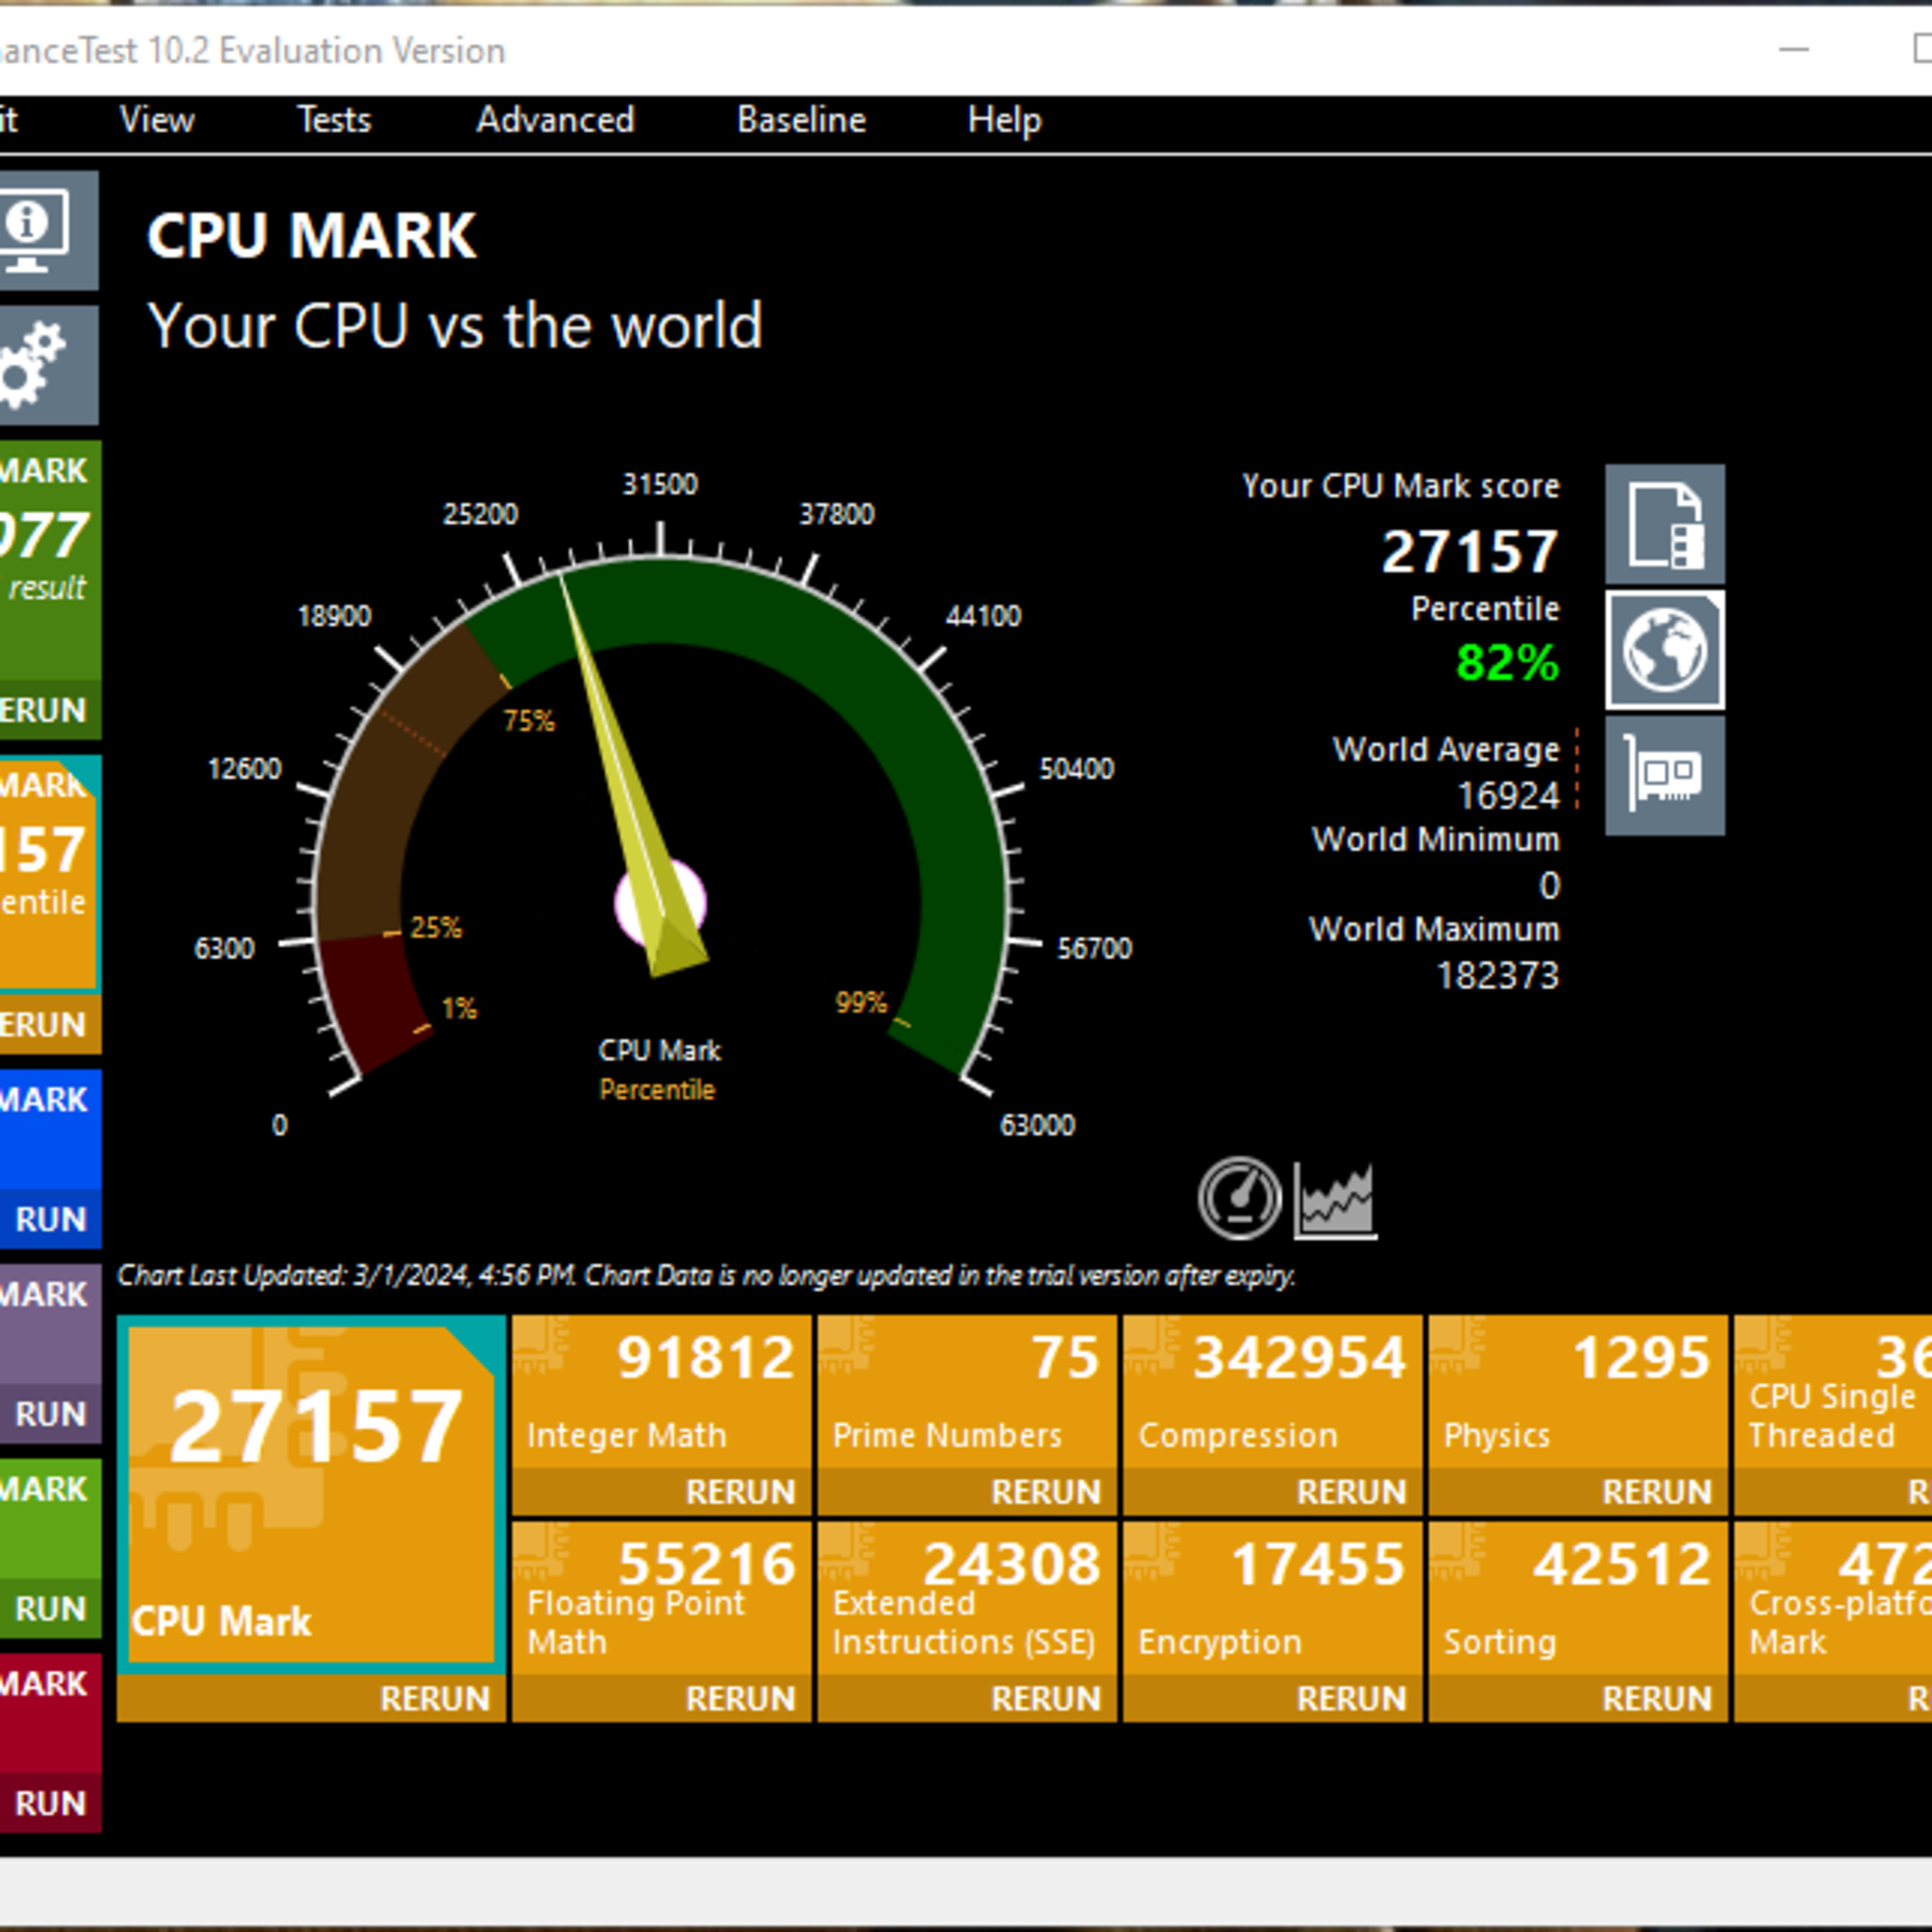Click RERUN on the top green sidebar tile

(x=50, y=710)
